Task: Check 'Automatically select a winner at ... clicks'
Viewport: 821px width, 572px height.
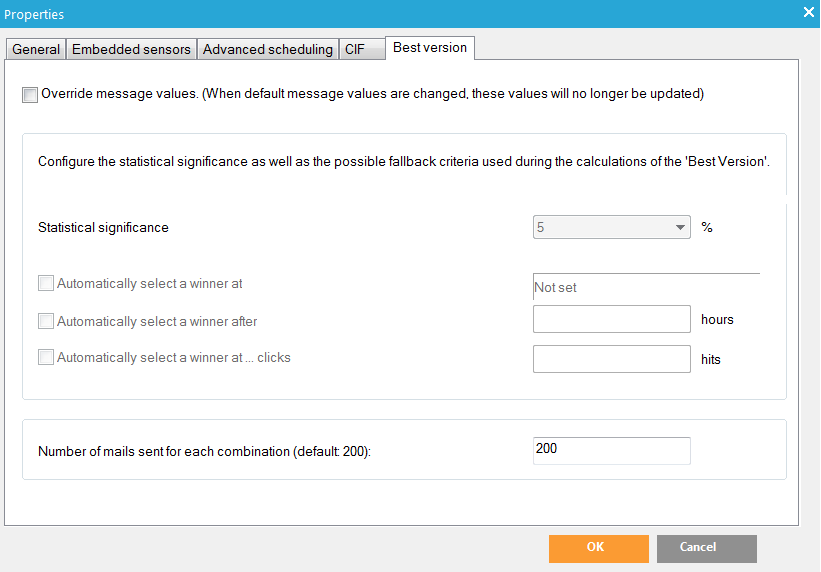Action: (46, 357)
